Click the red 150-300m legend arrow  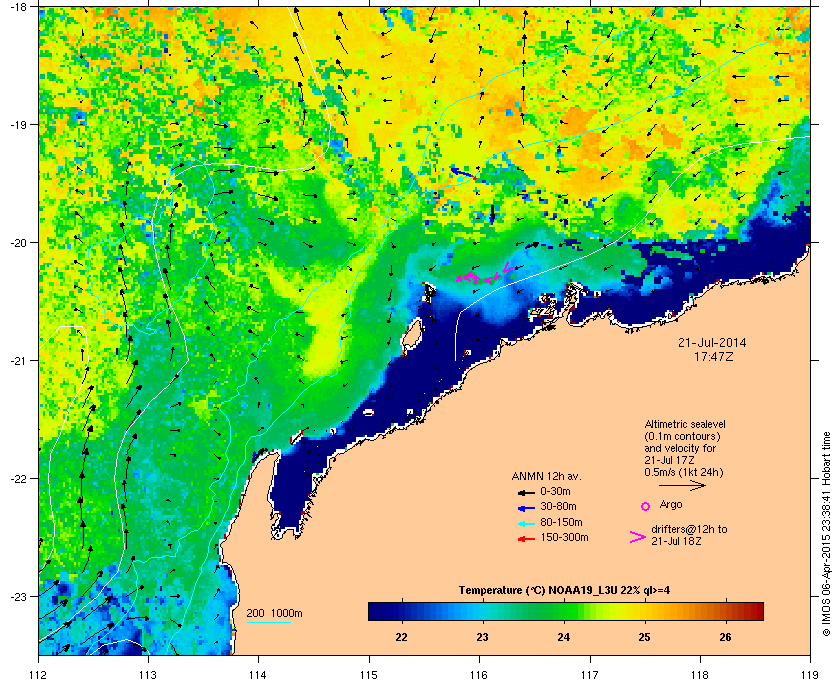click(526, 539)
